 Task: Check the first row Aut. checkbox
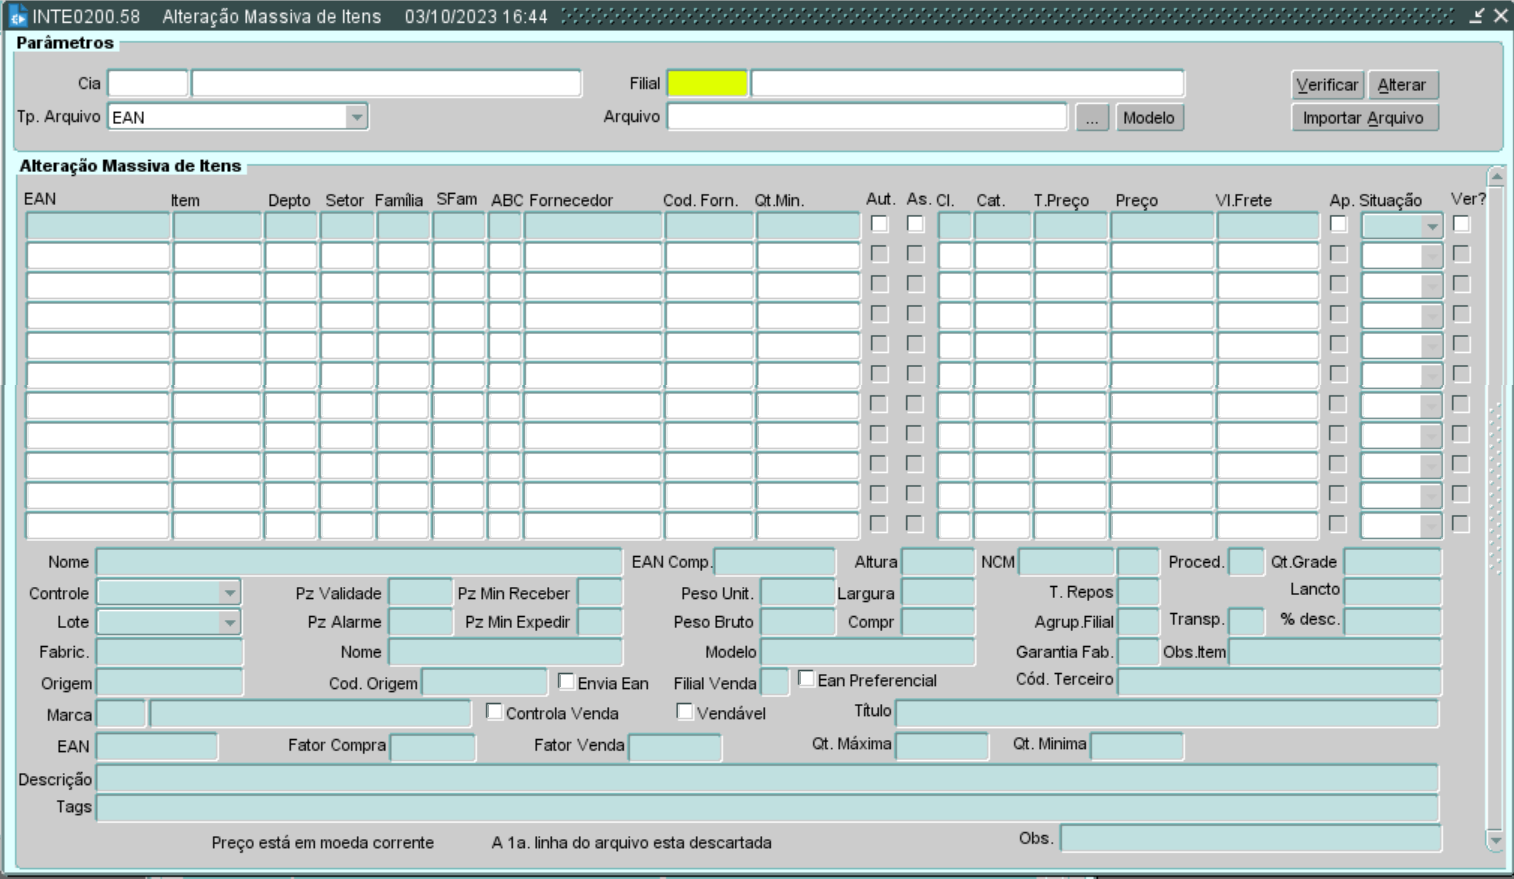point(879,225)
